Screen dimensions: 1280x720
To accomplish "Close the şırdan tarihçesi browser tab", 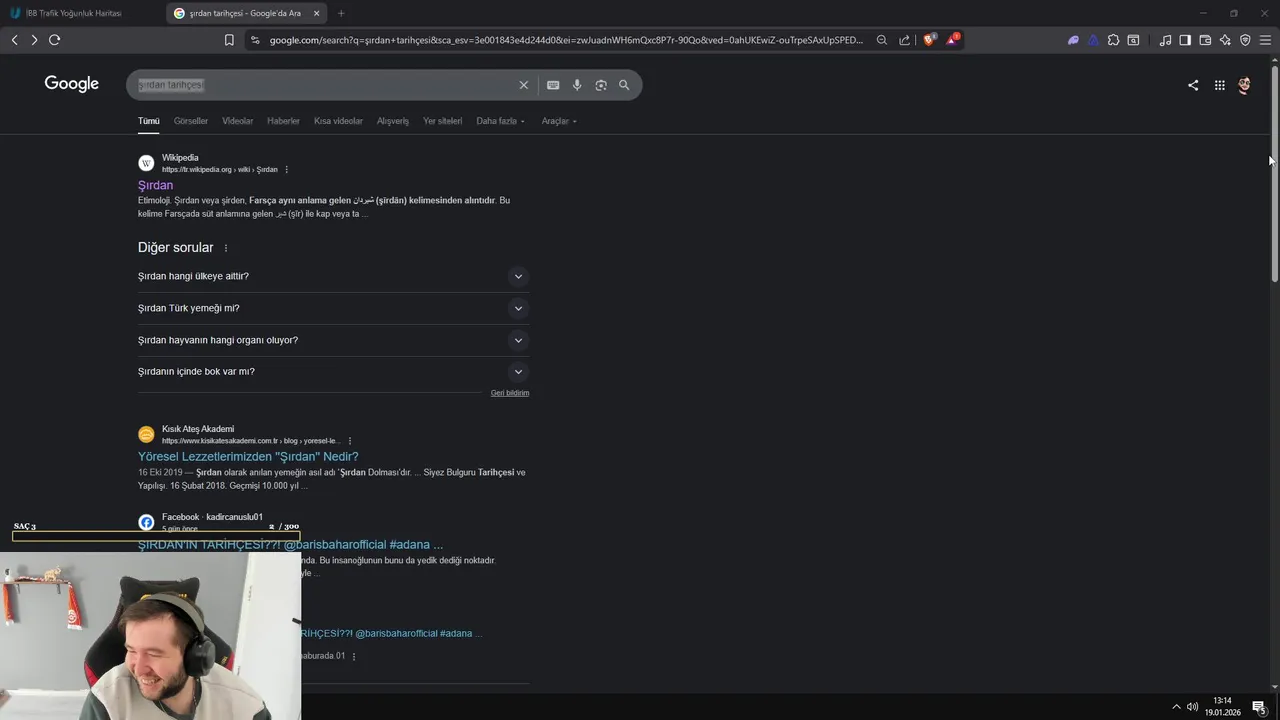I will (x=317, y=13).
